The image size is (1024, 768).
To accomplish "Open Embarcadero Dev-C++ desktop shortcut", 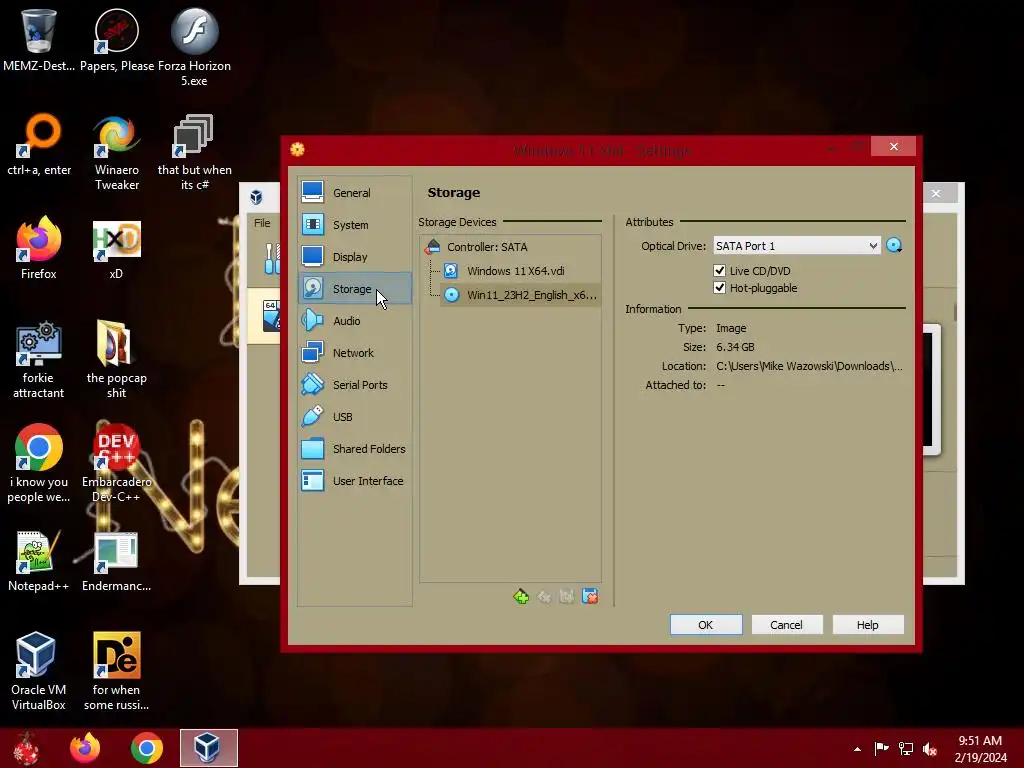I will (x=117, y=464).
